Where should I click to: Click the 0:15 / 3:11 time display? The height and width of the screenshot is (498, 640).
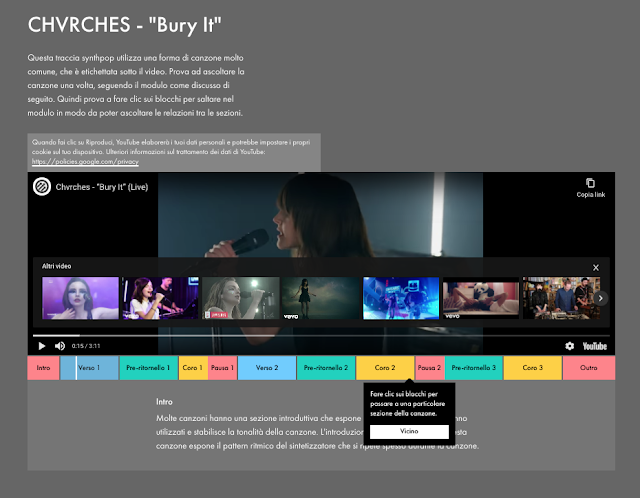[86, 346]
